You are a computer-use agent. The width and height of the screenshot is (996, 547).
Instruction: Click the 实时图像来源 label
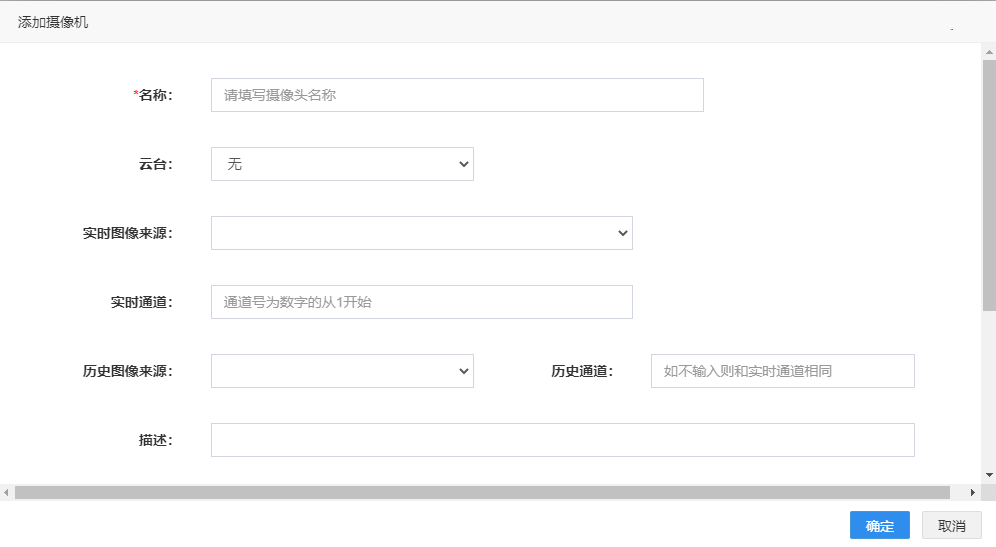(x=128, y=233)
